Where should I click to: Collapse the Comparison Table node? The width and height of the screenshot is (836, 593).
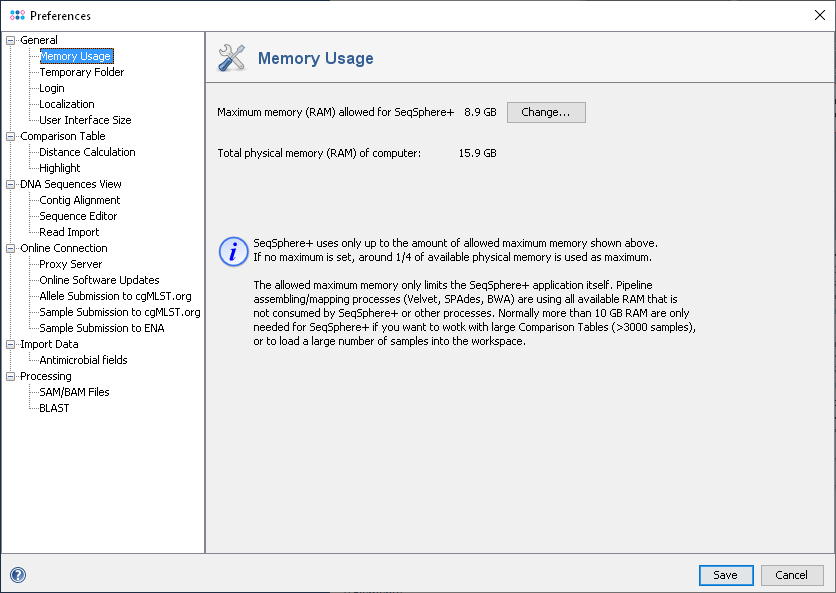(12, 136)
